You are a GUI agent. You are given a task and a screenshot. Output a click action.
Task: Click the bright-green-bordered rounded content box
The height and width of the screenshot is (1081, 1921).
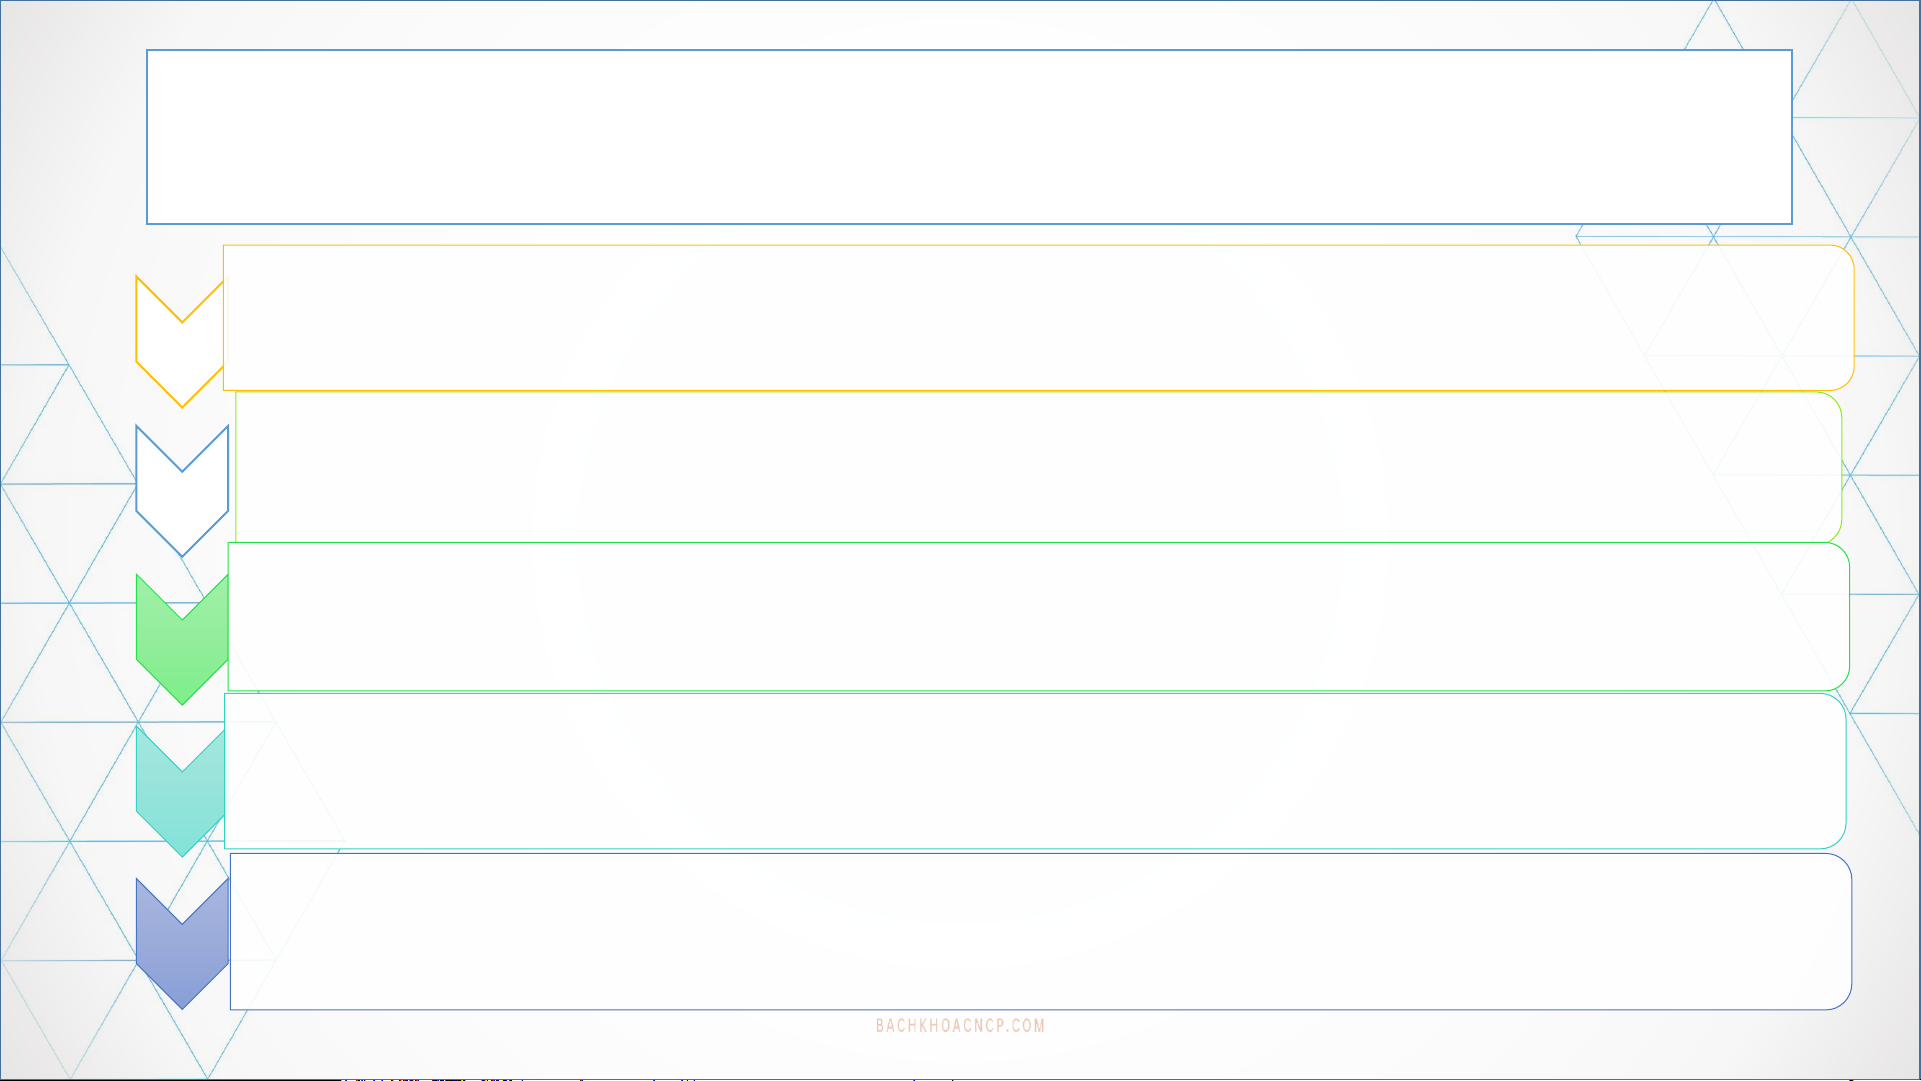pyautogui.click(x=1038, y=617)
